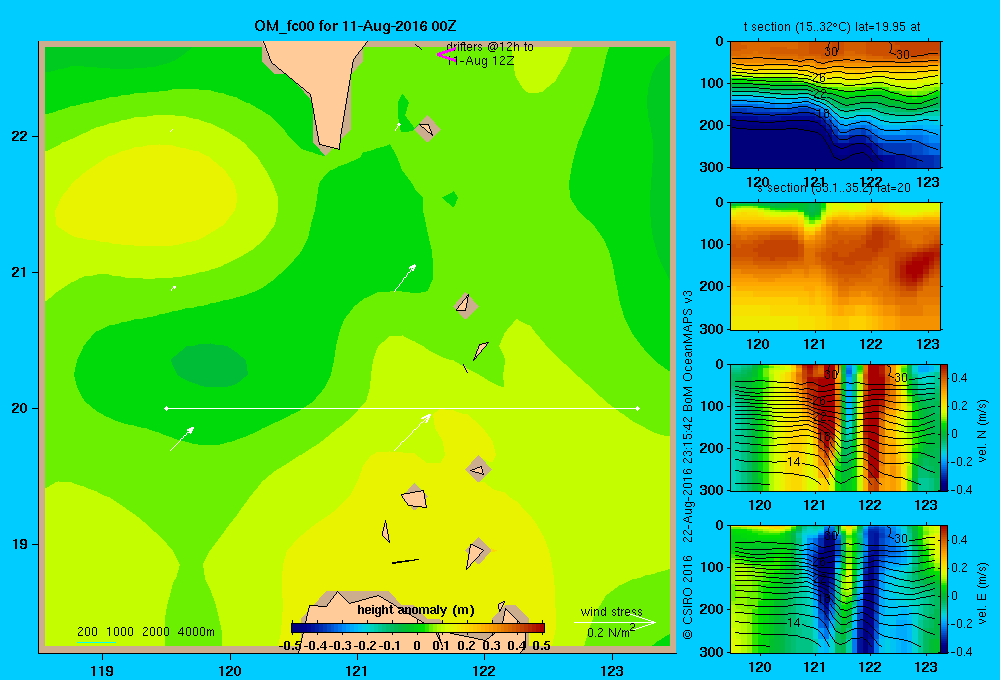Click longitude label 119 on the main map
The width and height of the screenshot is (1000, 680).
pyautogui.click(x=102, y=670)
